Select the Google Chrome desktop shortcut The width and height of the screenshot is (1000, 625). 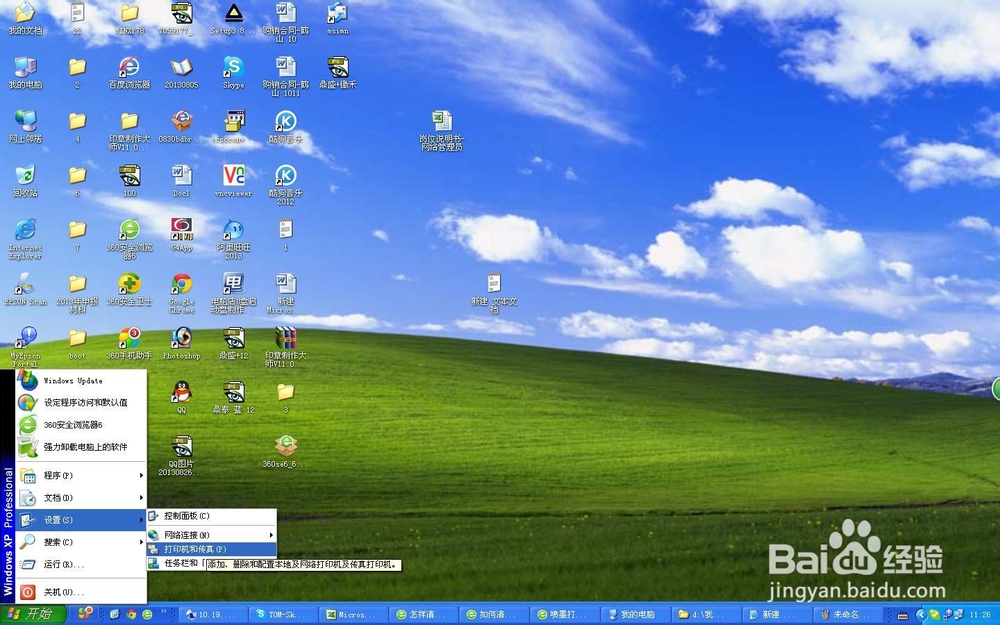182,293
